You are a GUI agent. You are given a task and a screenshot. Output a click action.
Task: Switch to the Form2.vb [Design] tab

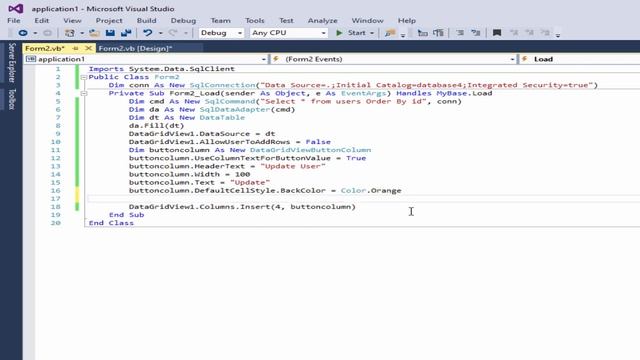point(135,48)
